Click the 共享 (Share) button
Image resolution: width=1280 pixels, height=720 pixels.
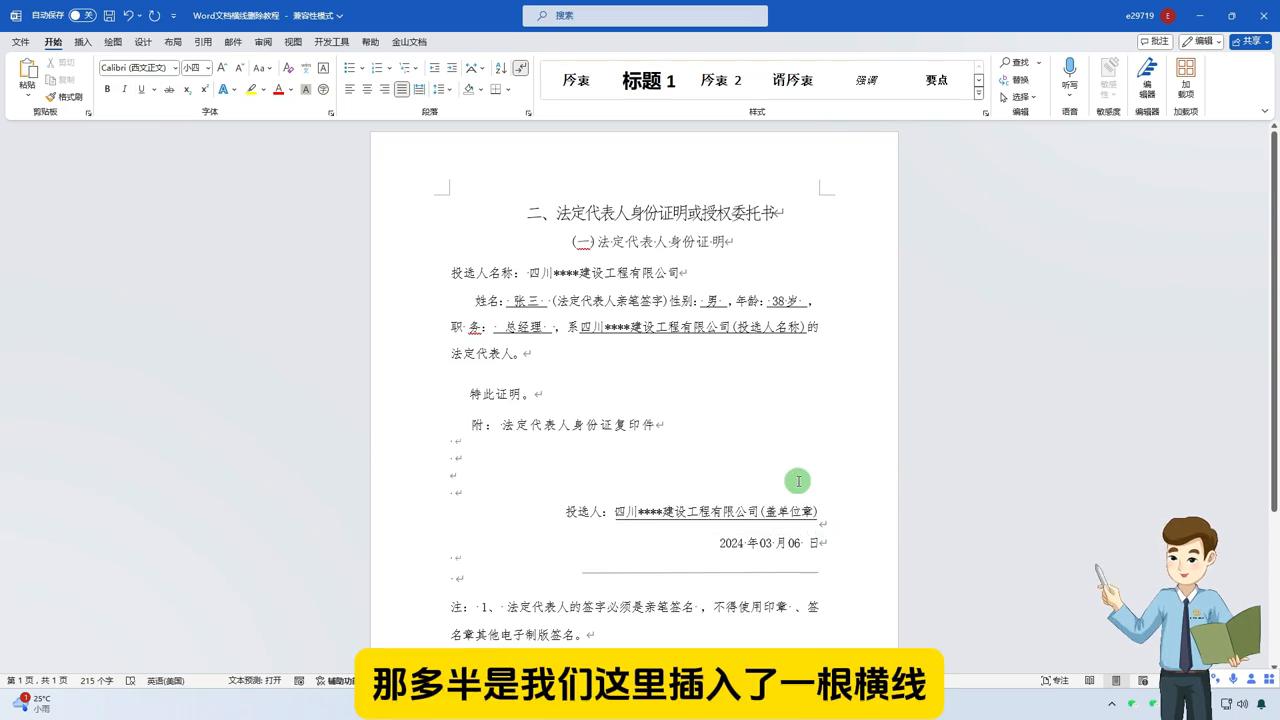[x=1251, y=41]
